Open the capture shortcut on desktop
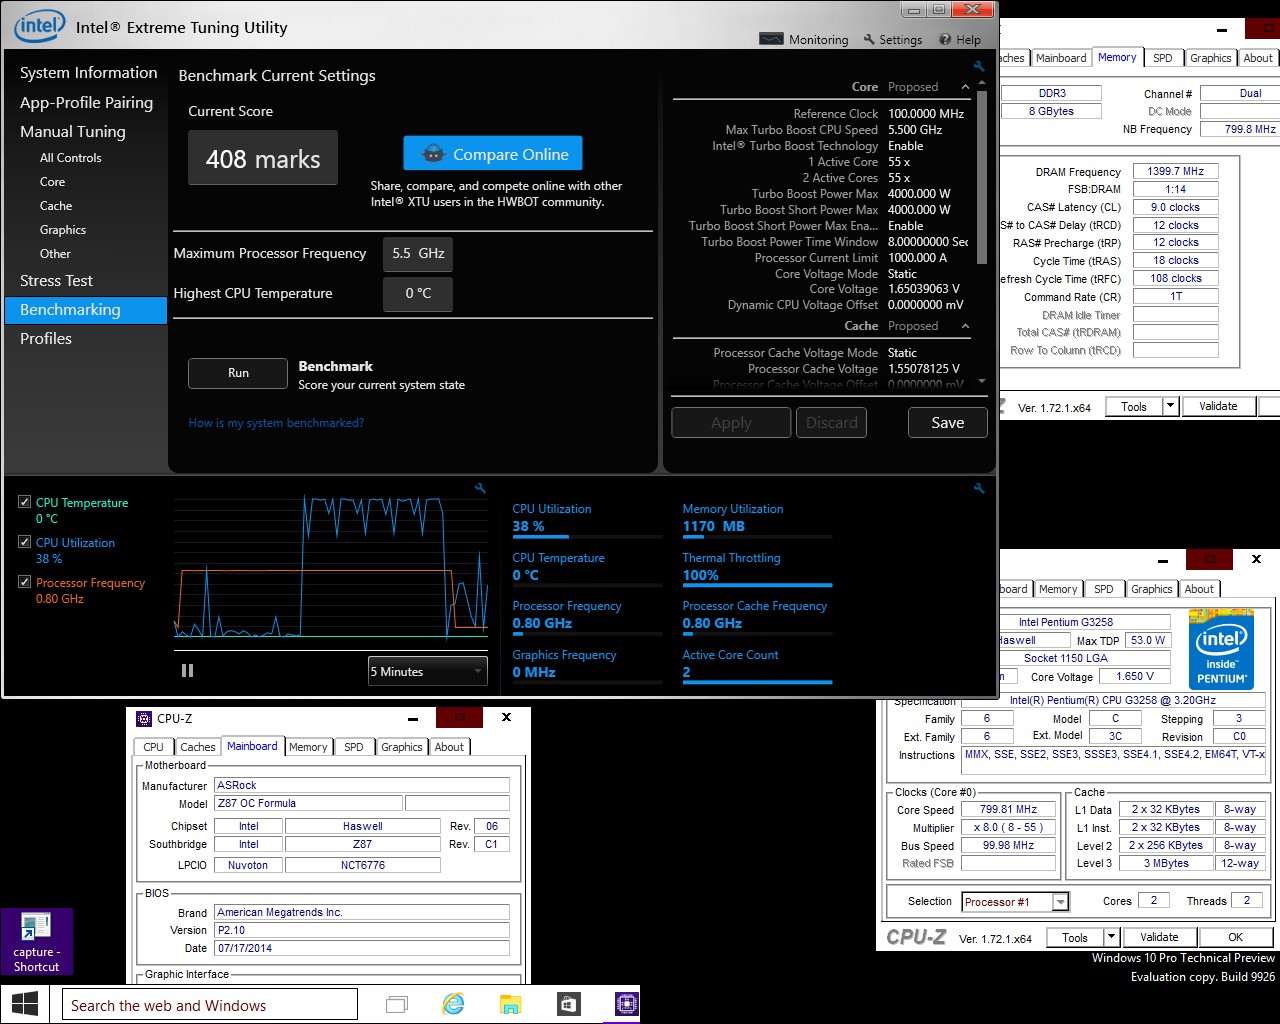1280x1024 pixels. tap(37, 941)
